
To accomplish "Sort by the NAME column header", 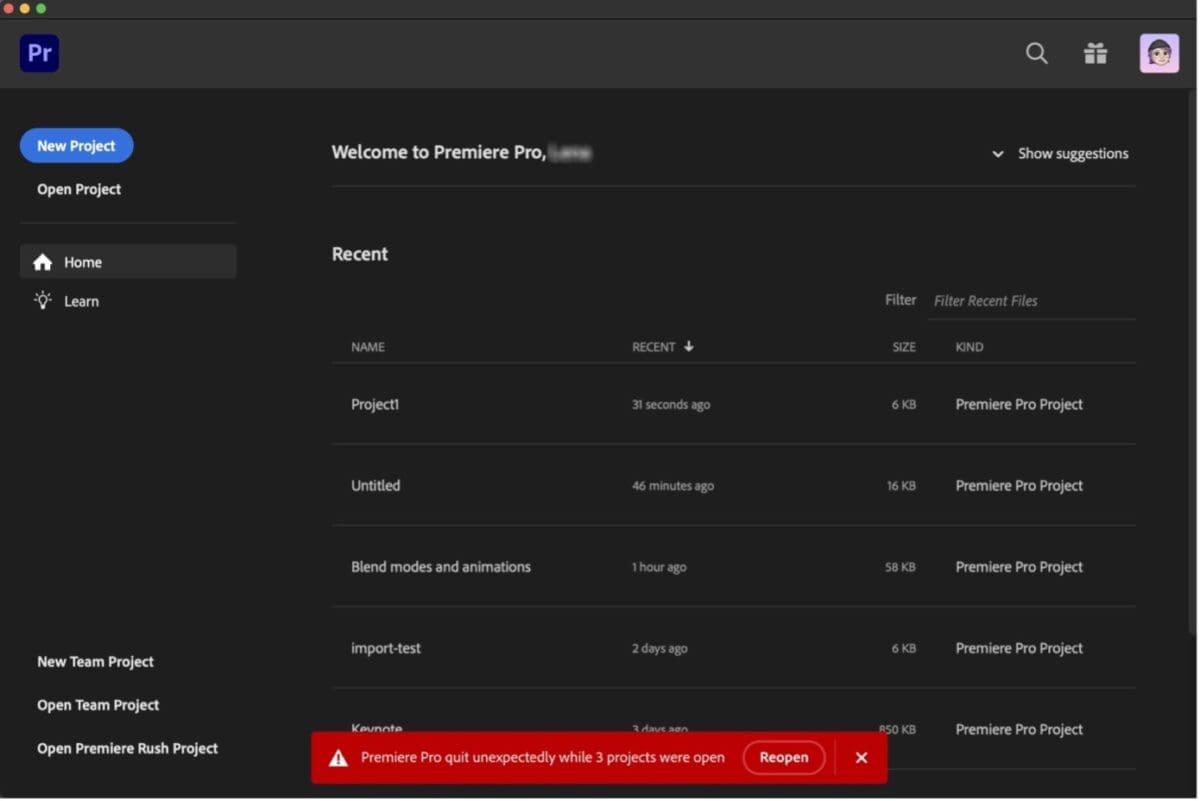I will pos(368,347).
